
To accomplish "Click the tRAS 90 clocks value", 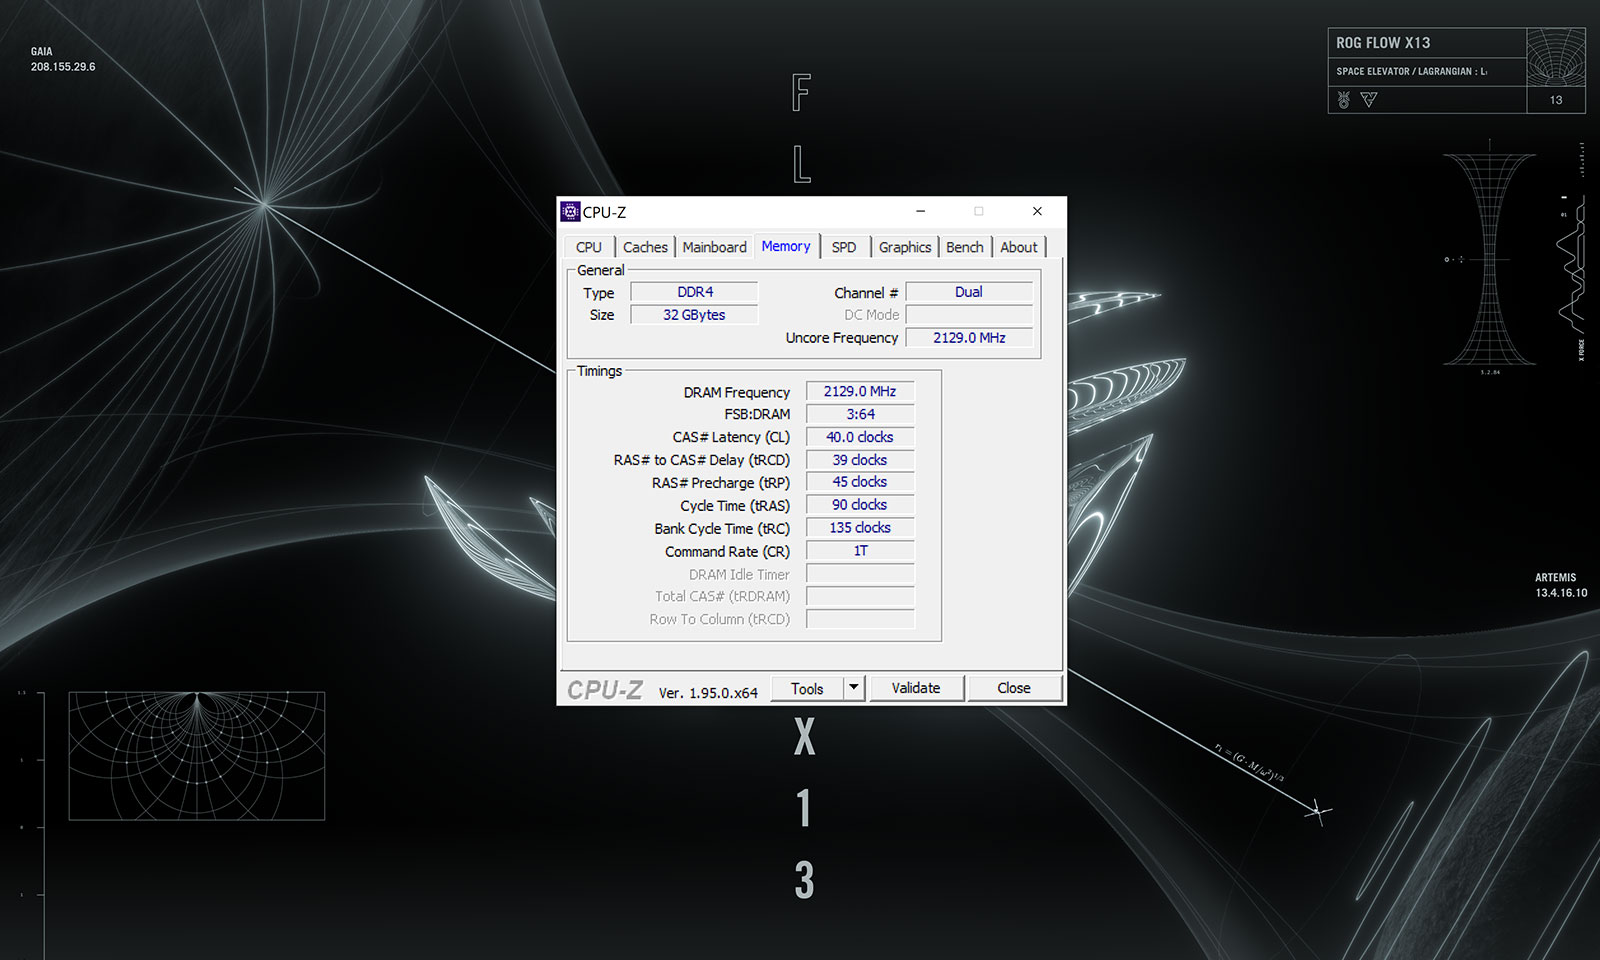I will pyautogui.click(x=860, y=505).
